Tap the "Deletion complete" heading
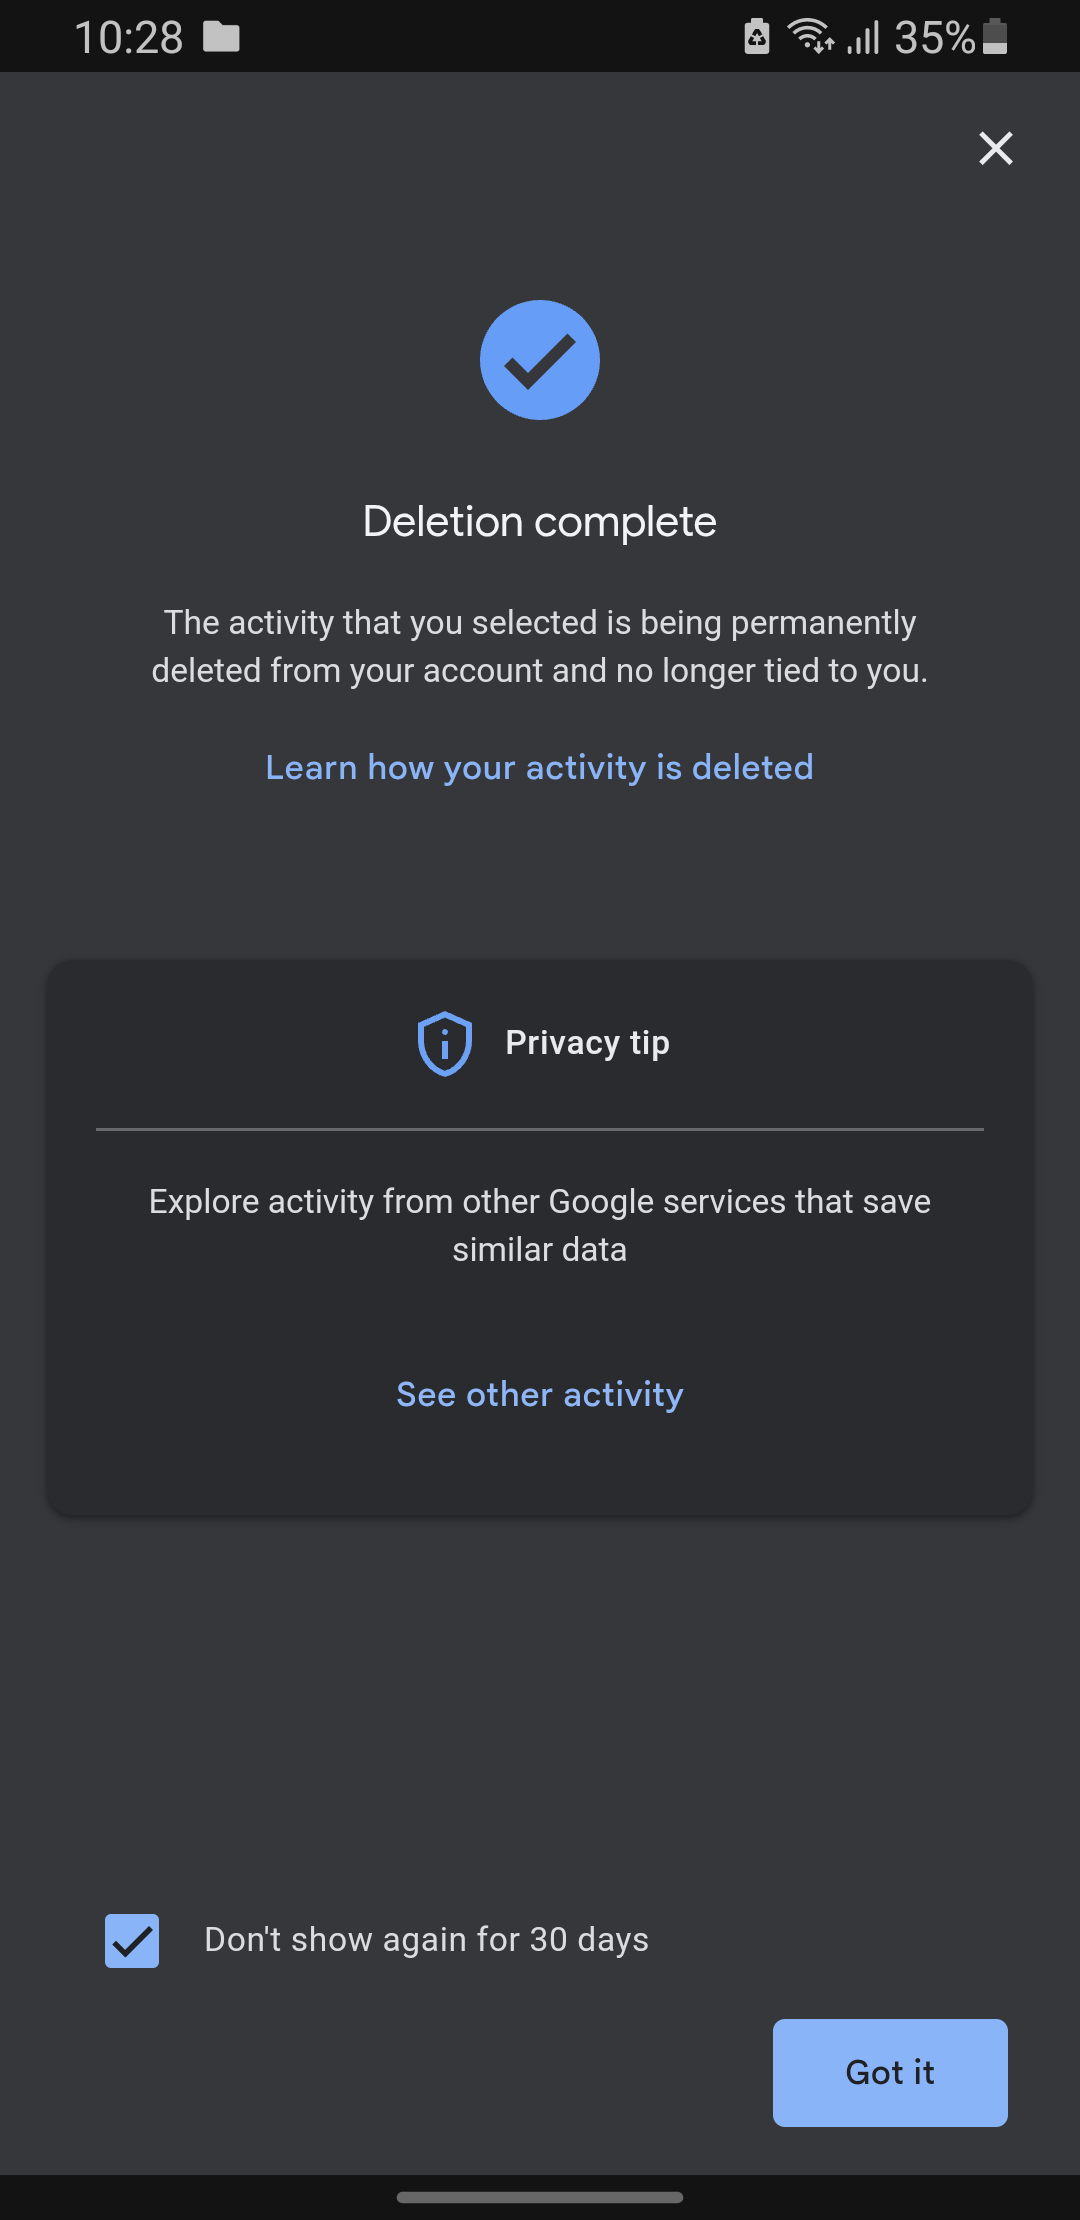1080x2220 pixels. tap(540, 522)
